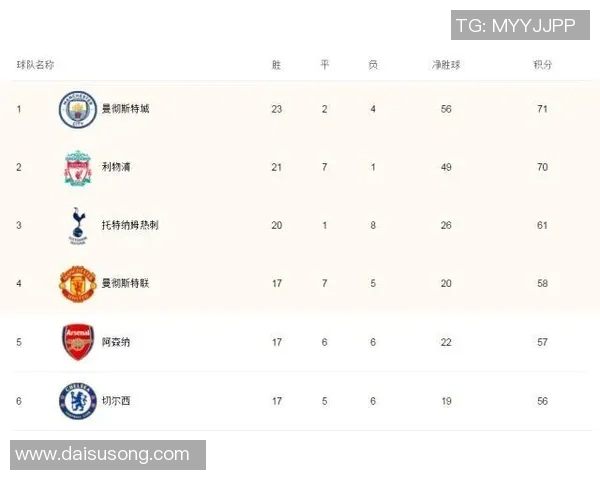Open the 切尔西 team name
The height and width of the screenshot is (480, 600).
pyautogui.click(x=116, y=401)
